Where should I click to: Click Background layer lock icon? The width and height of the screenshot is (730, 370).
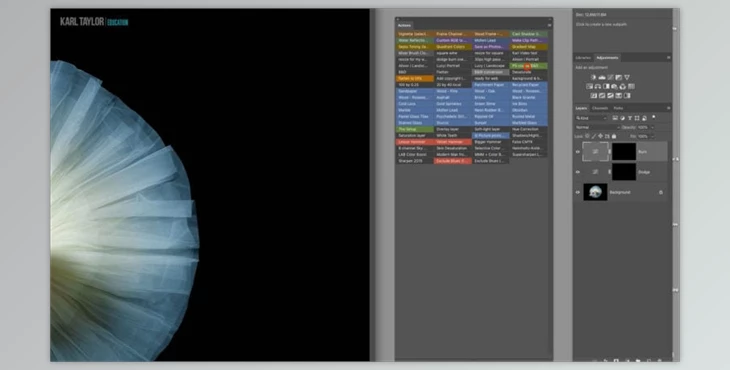tap(661, 192)
